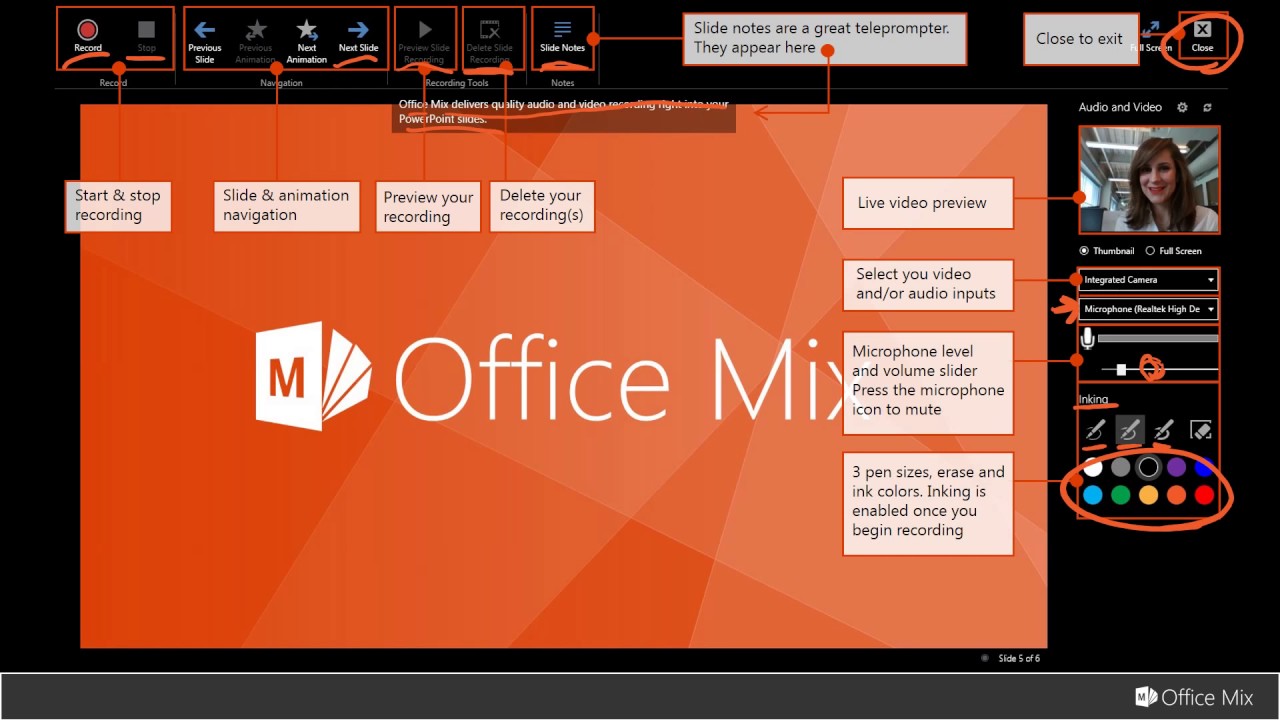Viewport: 1280px width, 720px height.
Task: Select the Full Screen video option
Action: point(1174,251)
